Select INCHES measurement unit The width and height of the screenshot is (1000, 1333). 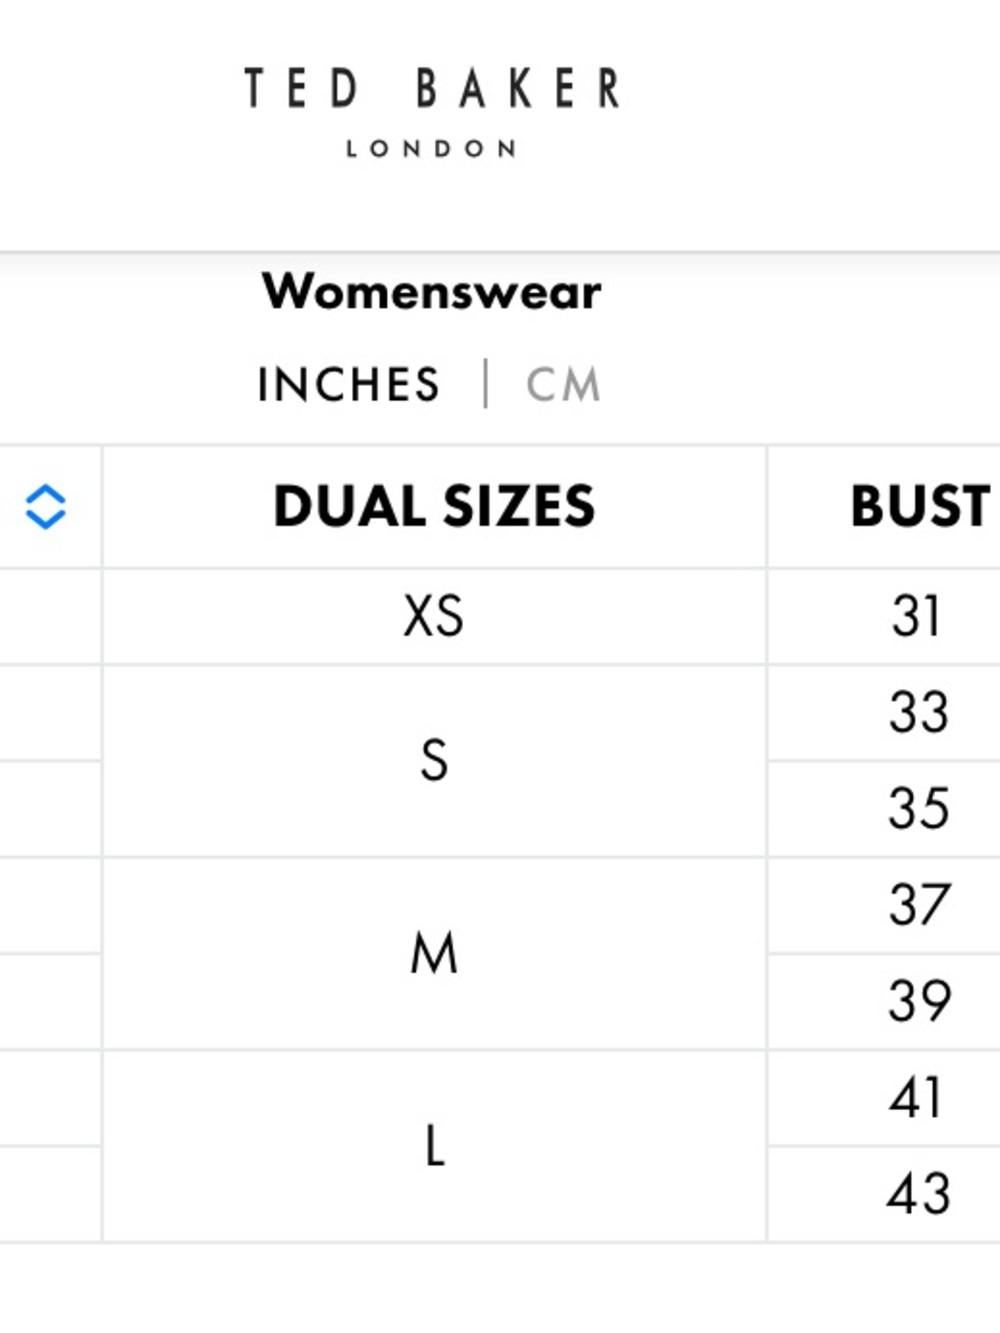coord(348,384)
